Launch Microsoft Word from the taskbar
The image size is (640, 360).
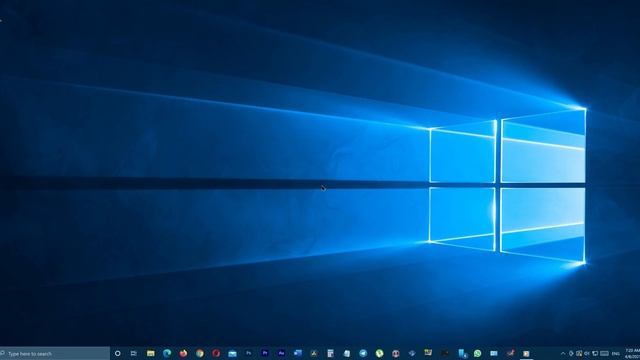pos(298,353)
